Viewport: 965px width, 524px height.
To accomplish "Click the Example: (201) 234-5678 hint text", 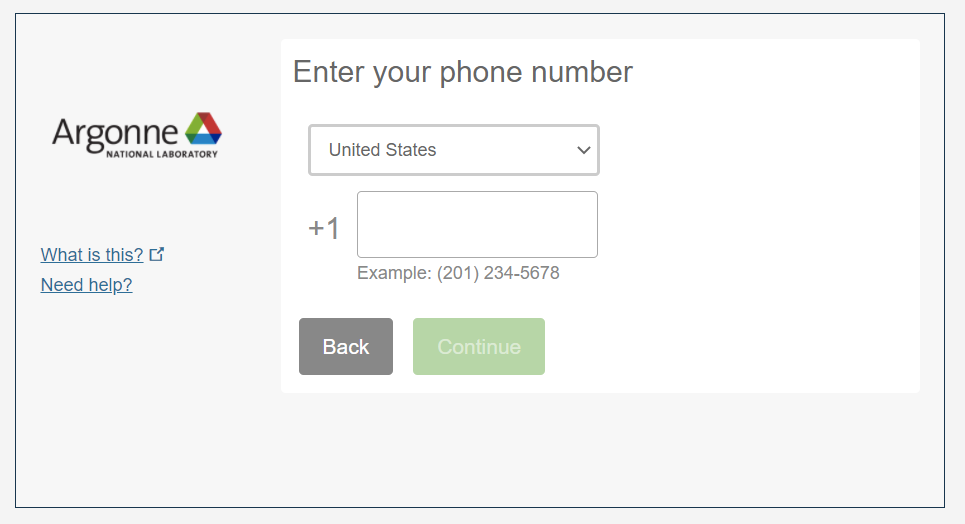I will pyautogui.click(x=458, y=273).
